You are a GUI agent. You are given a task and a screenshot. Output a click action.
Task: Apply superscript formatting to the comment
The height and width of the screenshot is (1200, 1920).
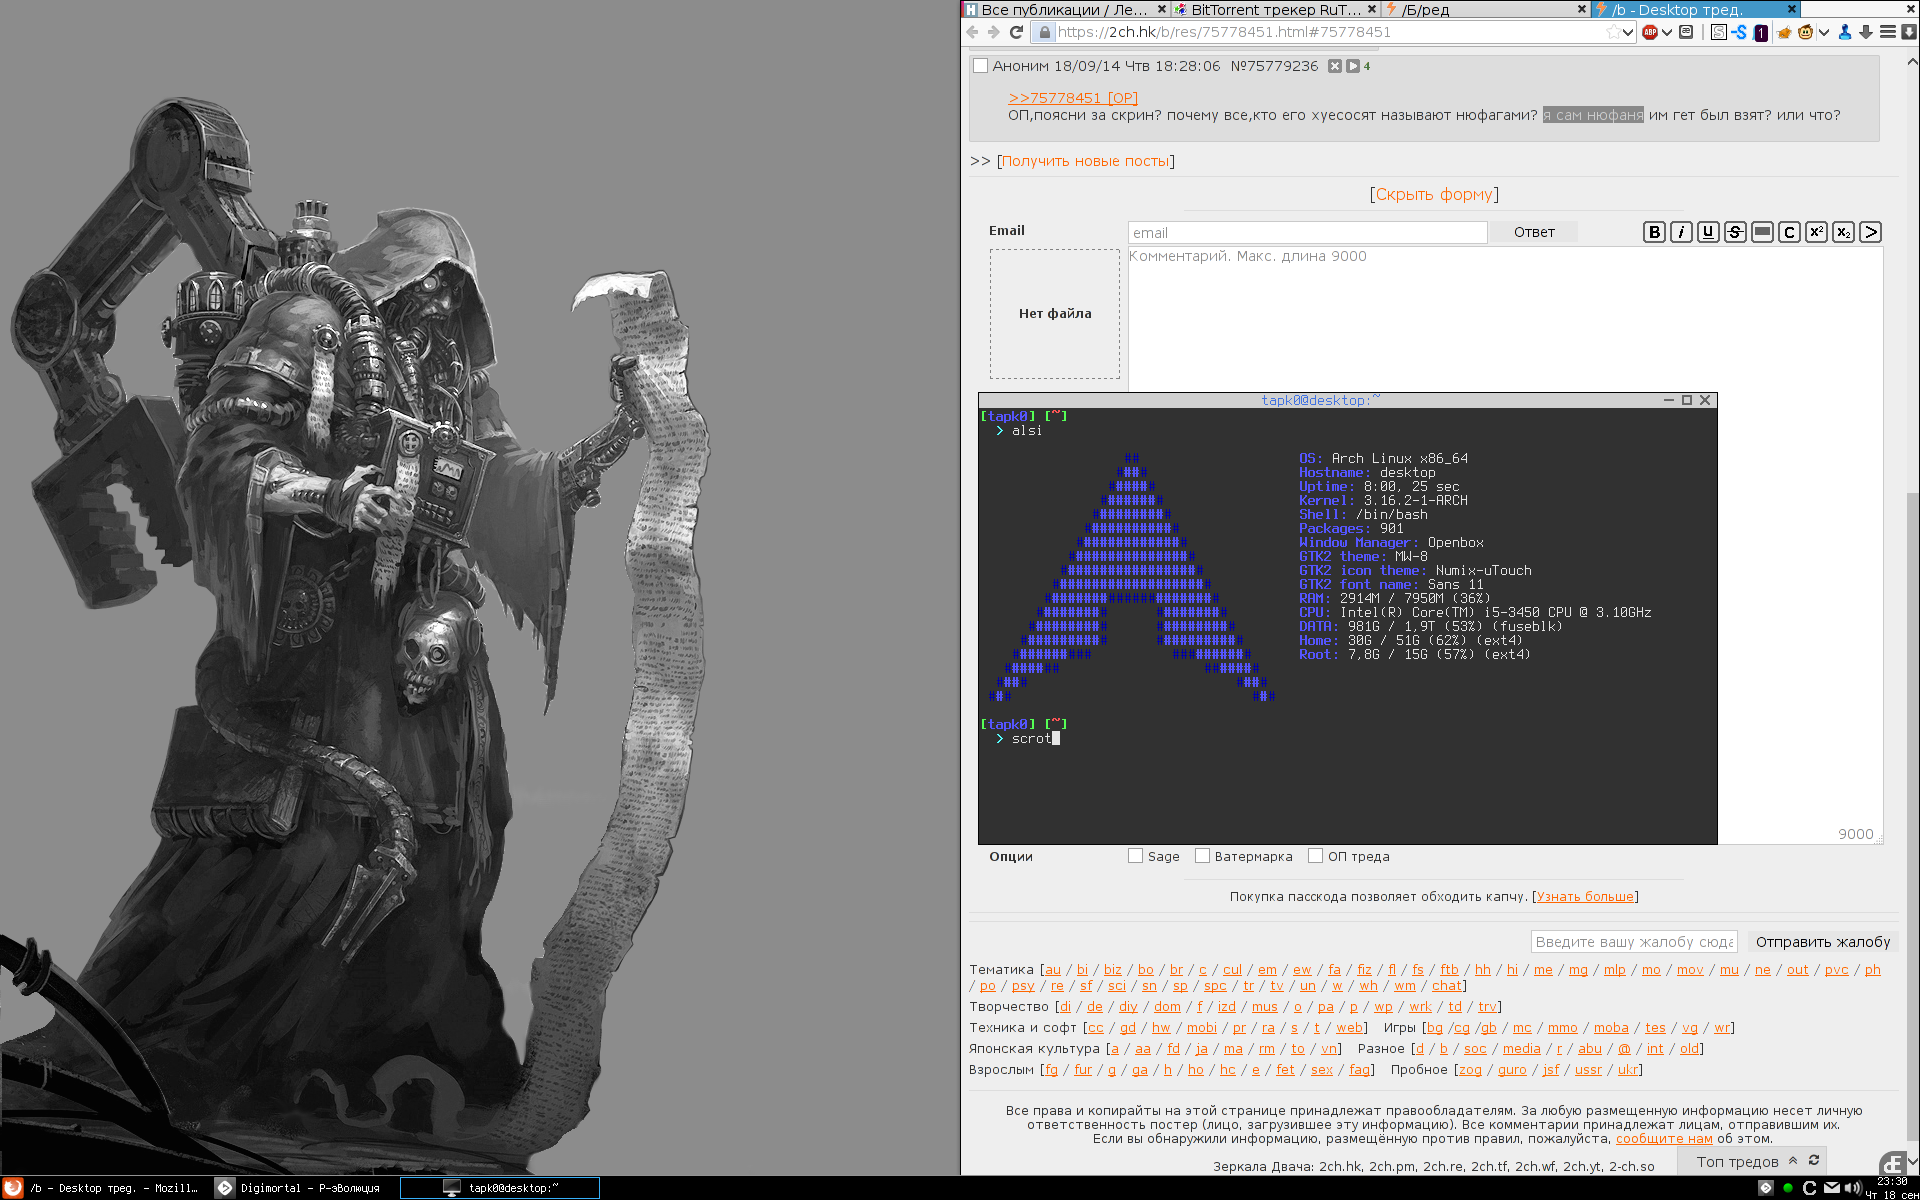coord(1816,232)
